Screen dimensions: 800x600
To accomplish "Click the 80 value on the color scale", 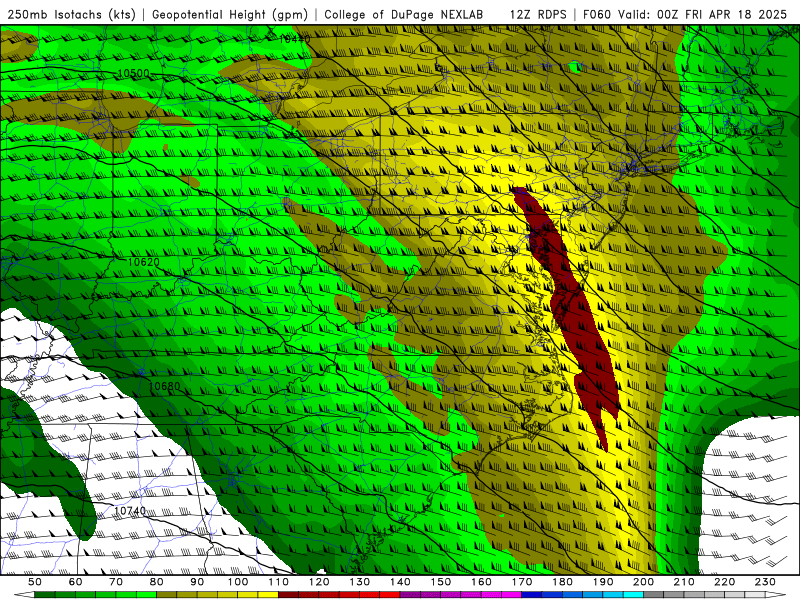I will (x=157, y=582).
